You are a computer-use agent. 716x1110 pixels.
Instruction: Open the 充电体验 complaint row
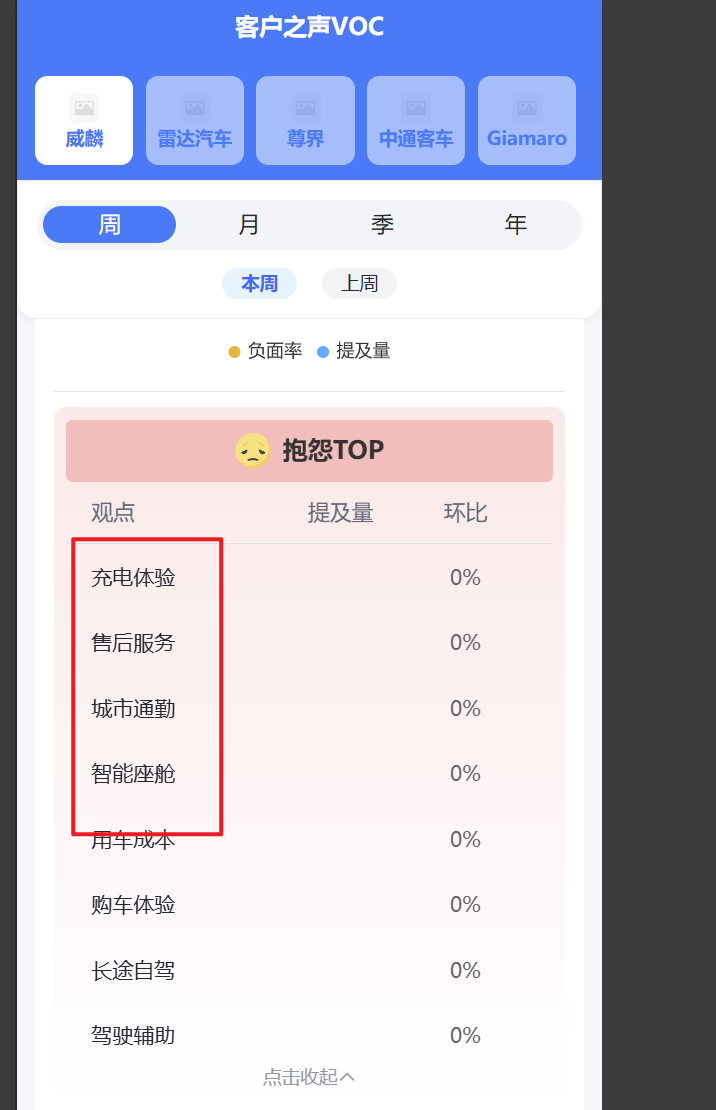click(x=309, y=578)
